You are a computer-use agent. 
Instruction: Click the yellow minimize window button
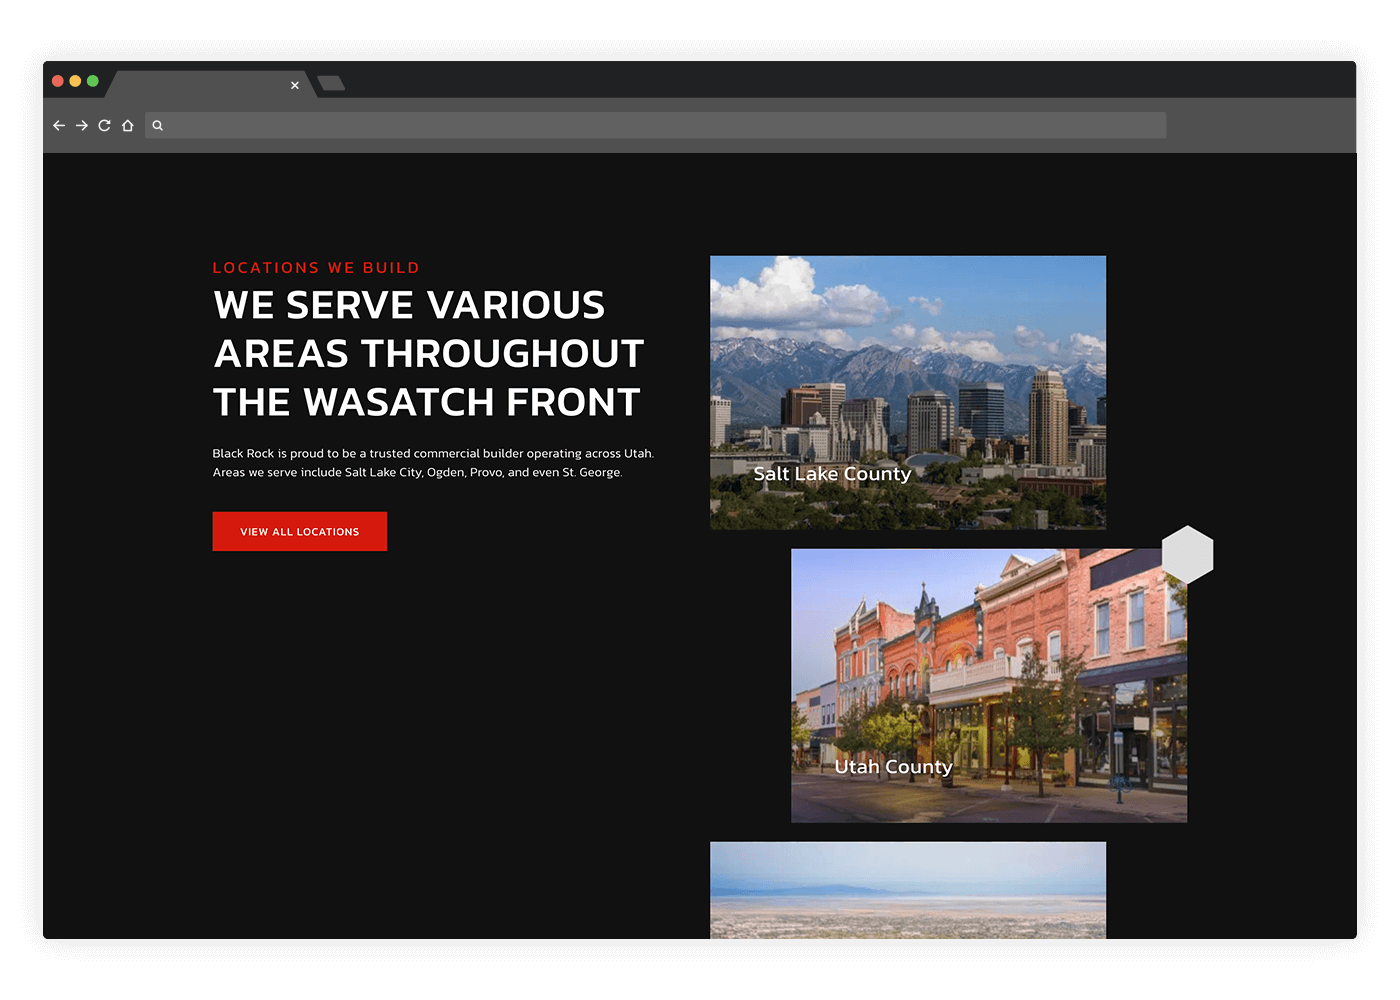[75, 81]
